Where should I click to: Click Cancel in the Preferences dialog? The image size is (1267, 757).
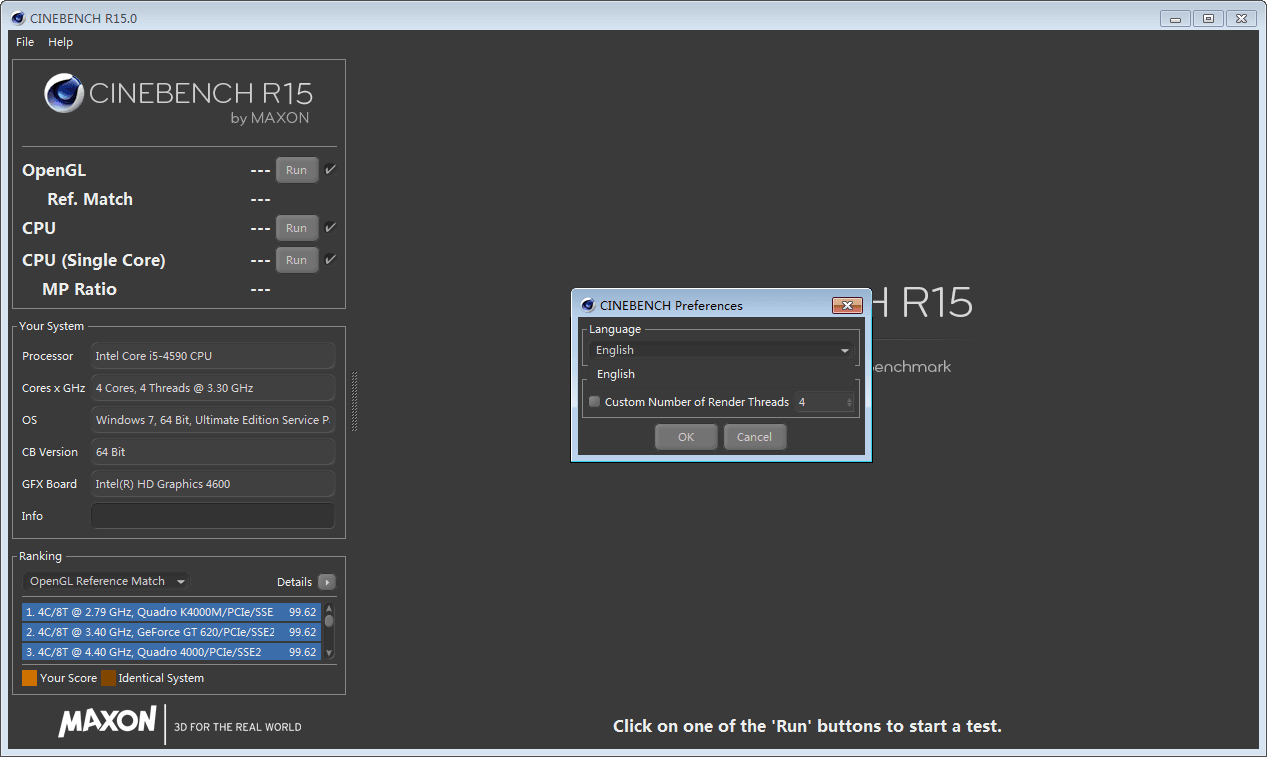pyautogui.click(x=754, y=436)
